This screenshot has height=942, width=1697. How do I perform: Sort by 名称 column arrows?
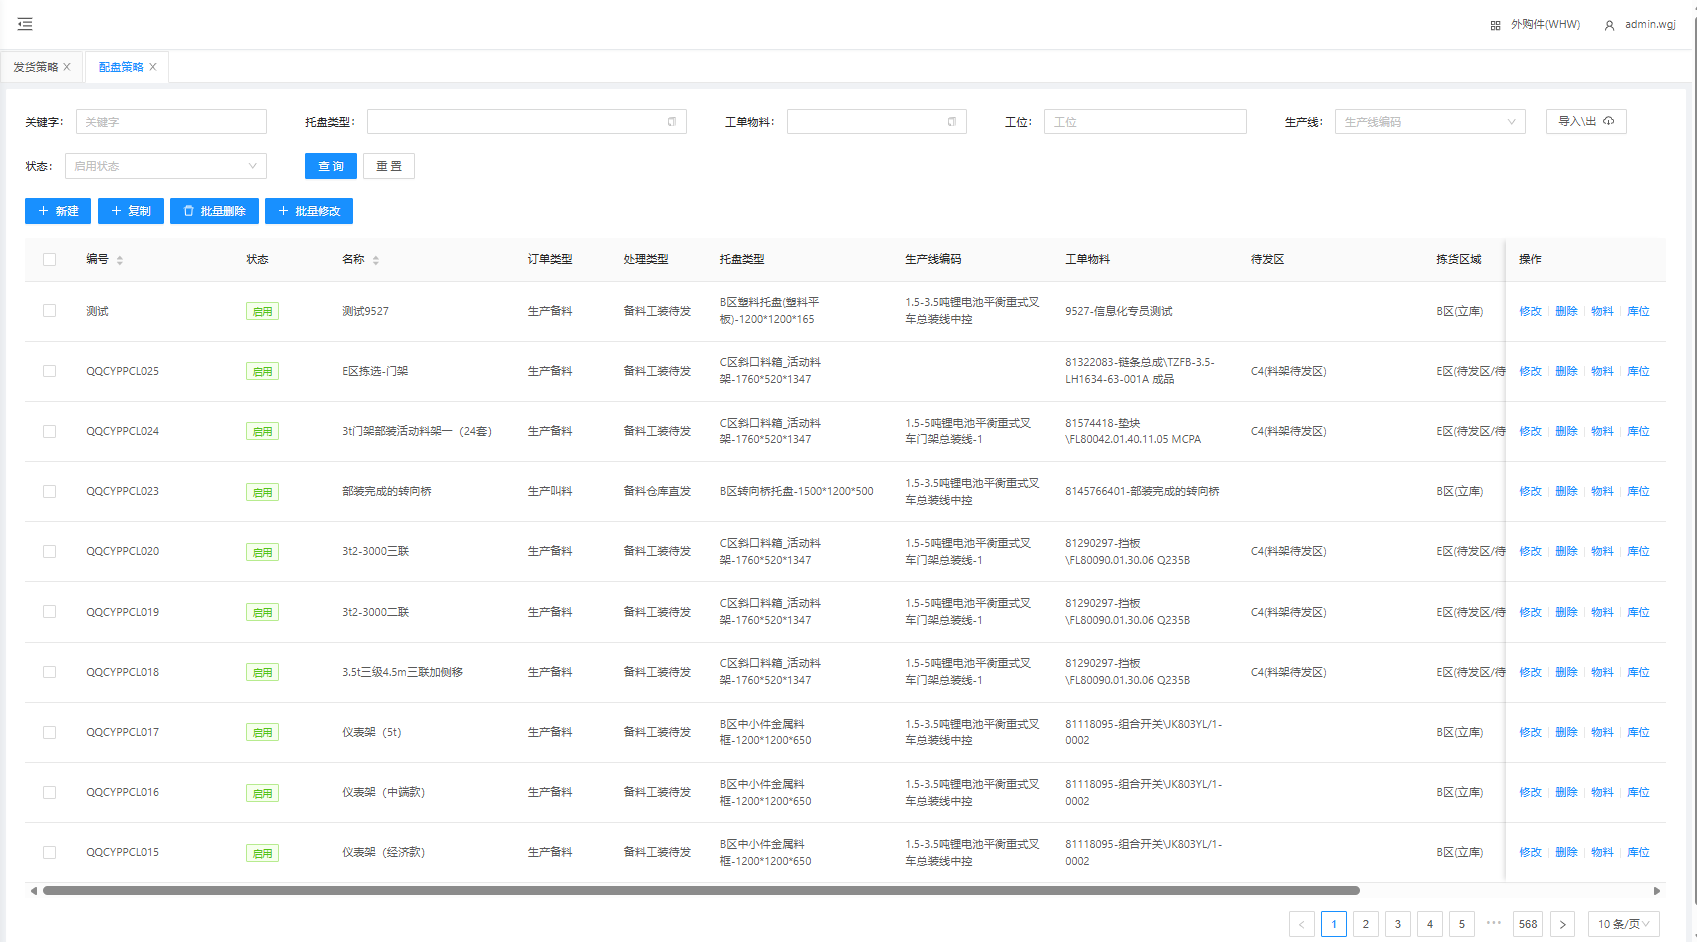(x=376, y=260)
